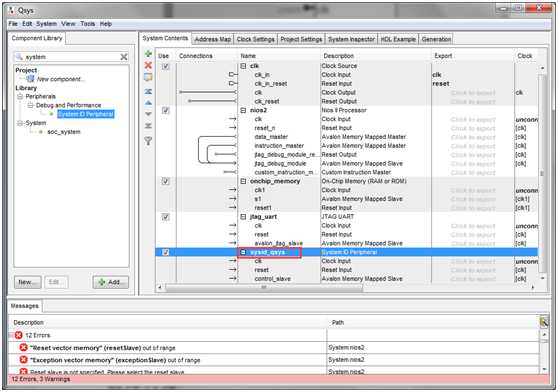Screen dimensions: 558x392
Task: Click the Messages panel scrollbar down arrow
Action: (x=544, y=369)
